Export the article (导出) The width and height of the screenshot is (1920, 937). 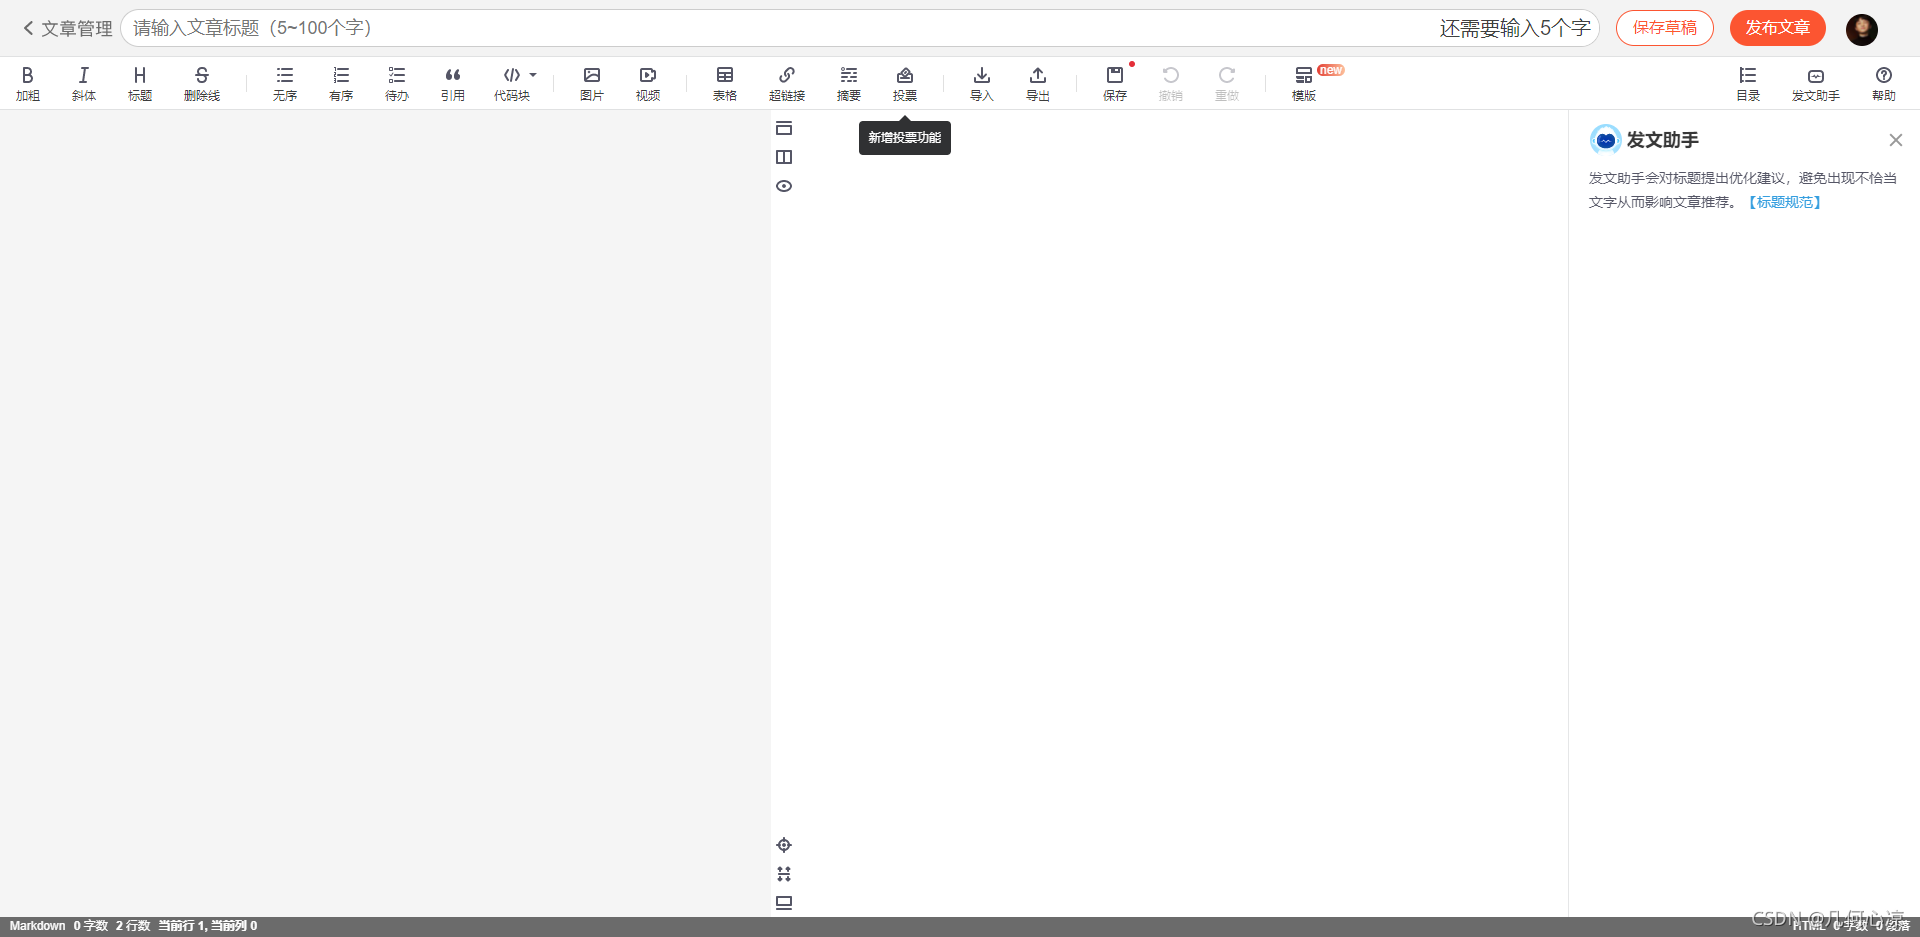pyautogui.click(x=1038, y=83)
